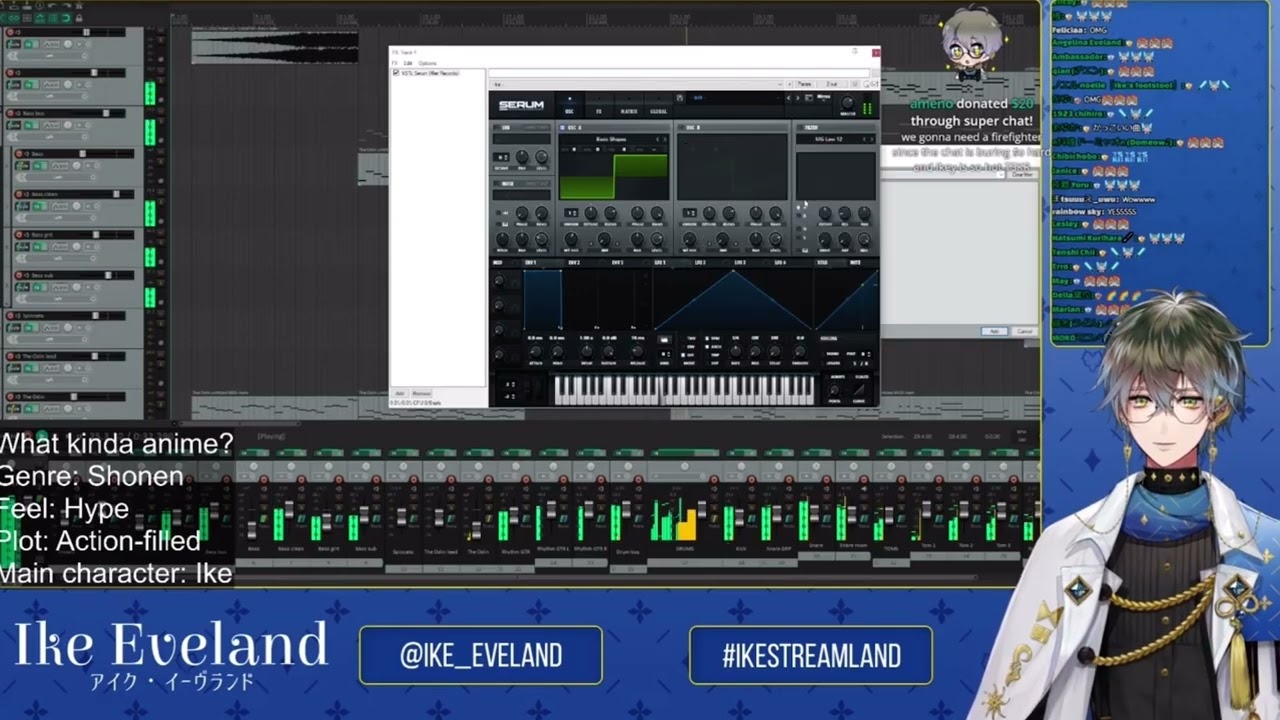
Task: Change the pitch bend range stepper
Action: pos(510,384)
